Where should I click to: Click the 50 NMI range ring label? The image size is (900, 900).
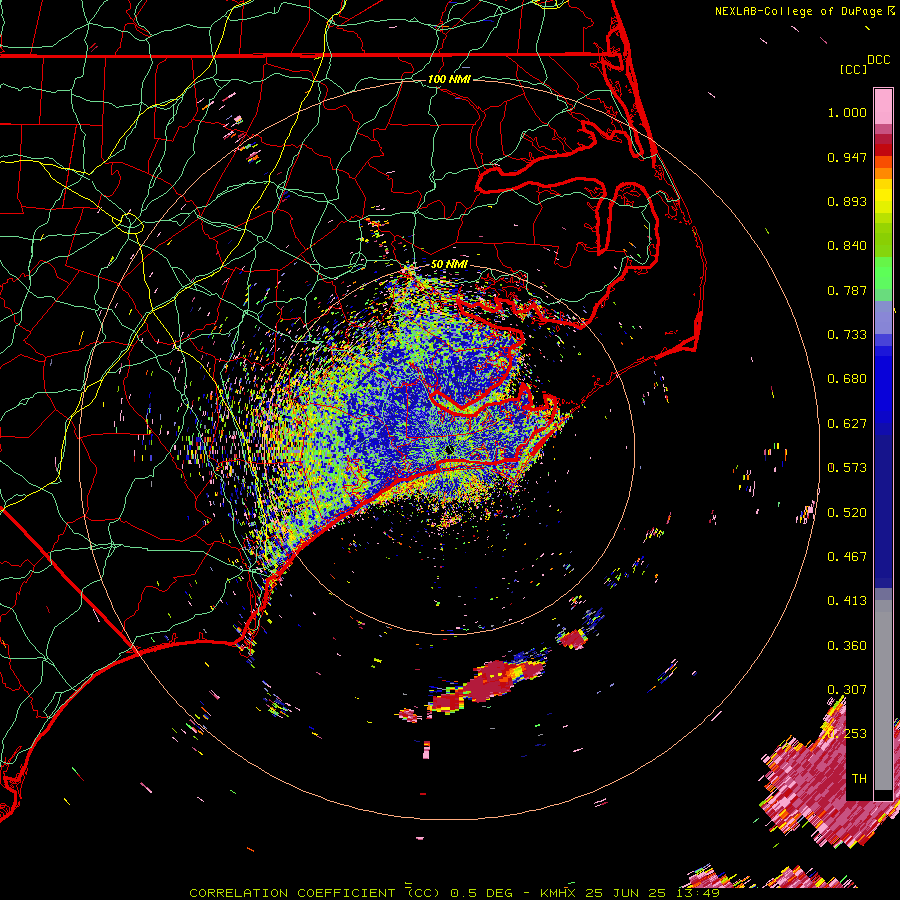(x=449, y=264)
